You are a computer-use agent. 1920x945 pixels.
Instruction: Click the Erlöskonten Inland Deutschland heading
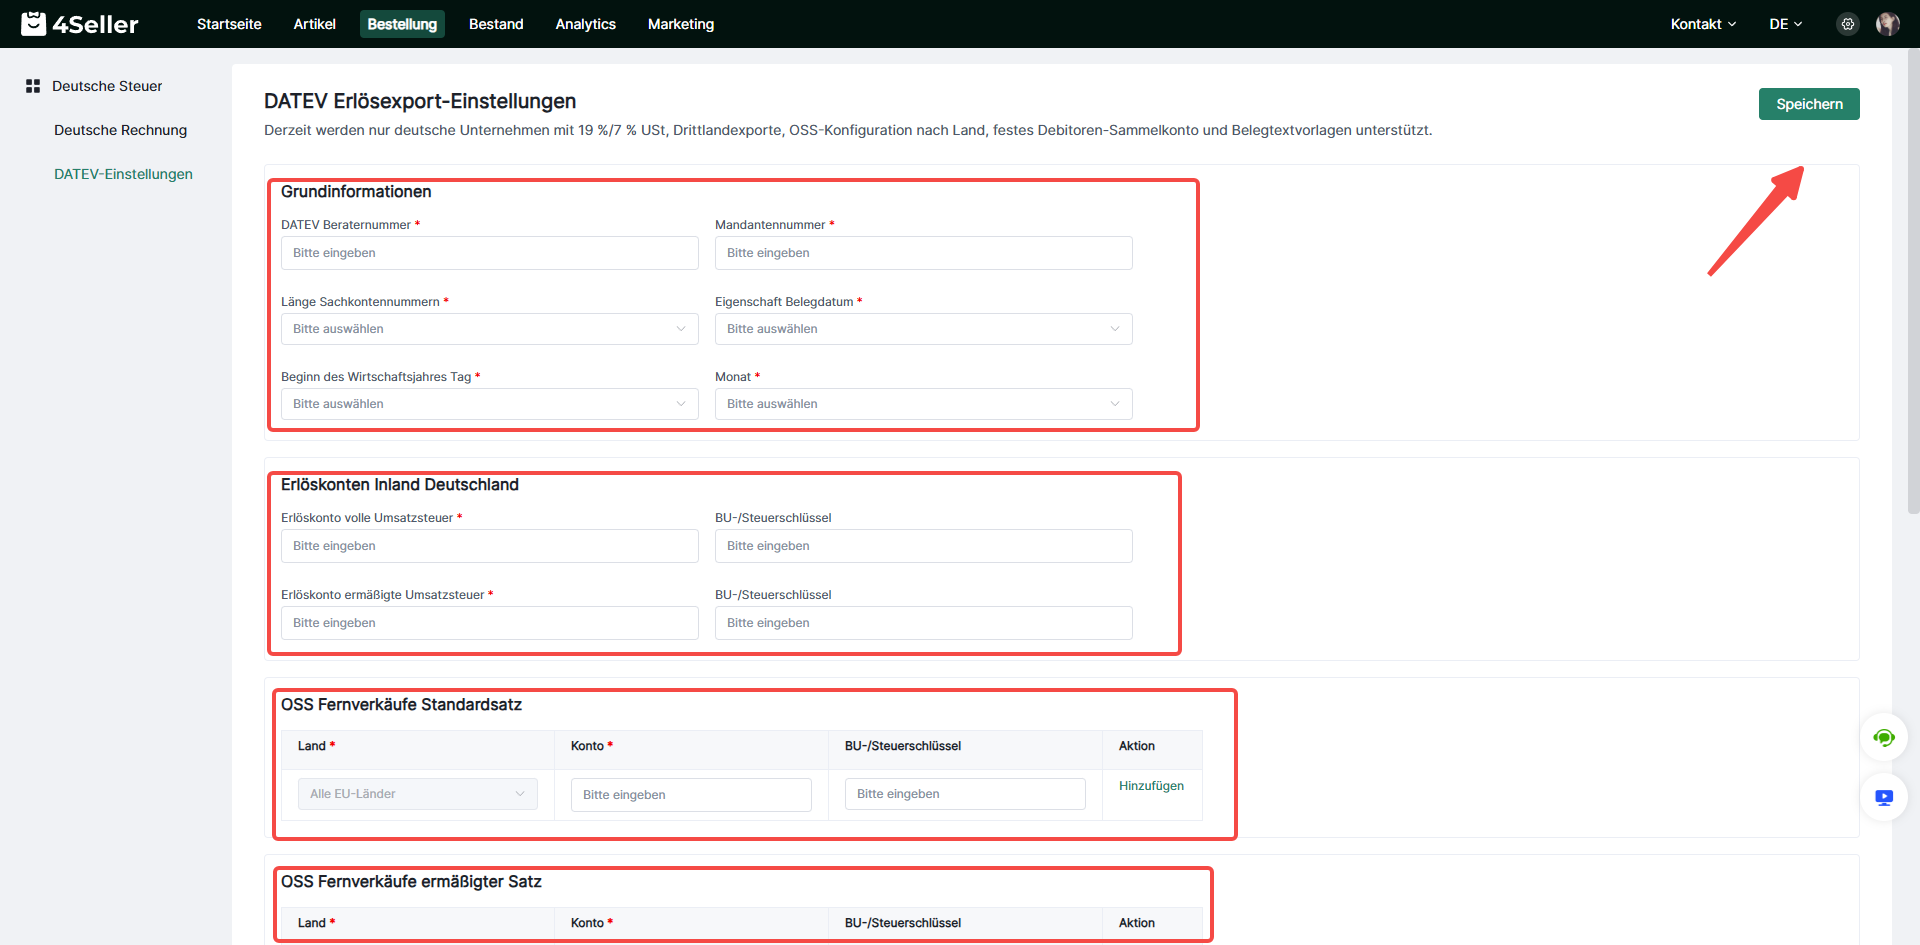point(400,485)
